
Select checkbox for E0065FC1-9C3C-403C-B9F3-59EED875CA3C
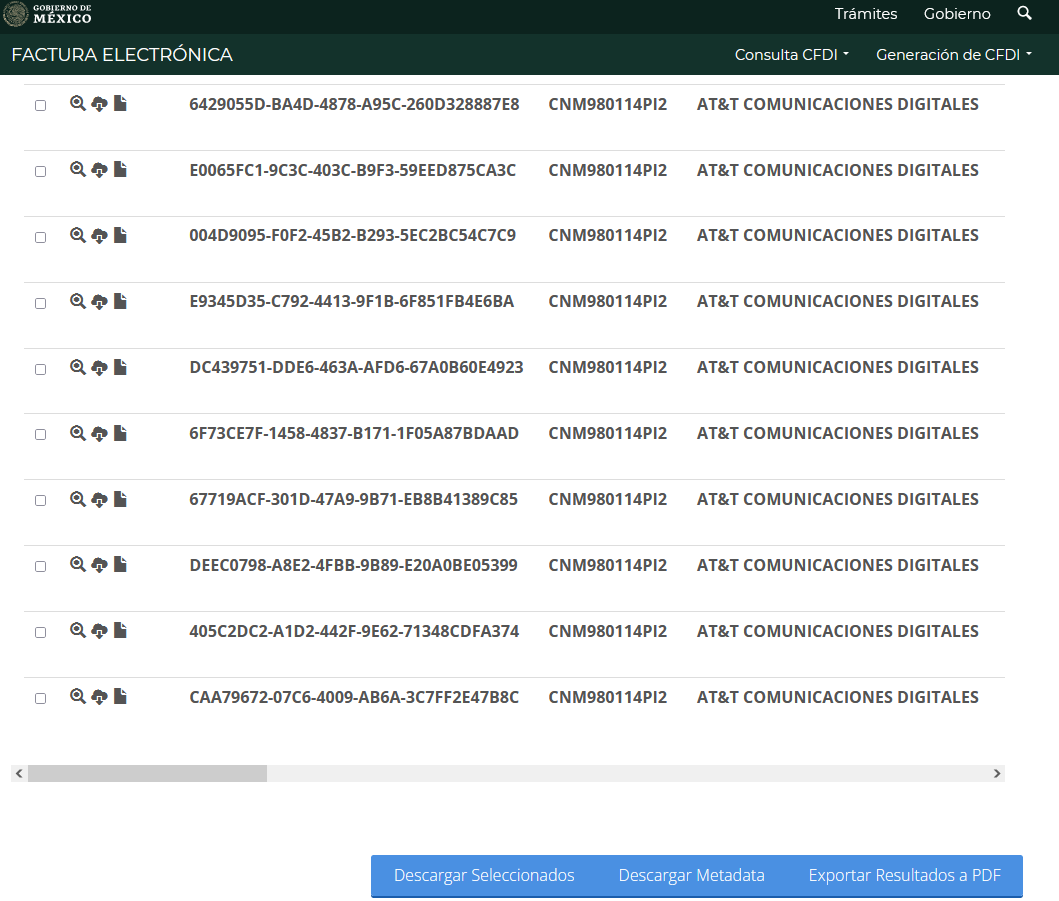pyautogui.click(x=41, y=172)
